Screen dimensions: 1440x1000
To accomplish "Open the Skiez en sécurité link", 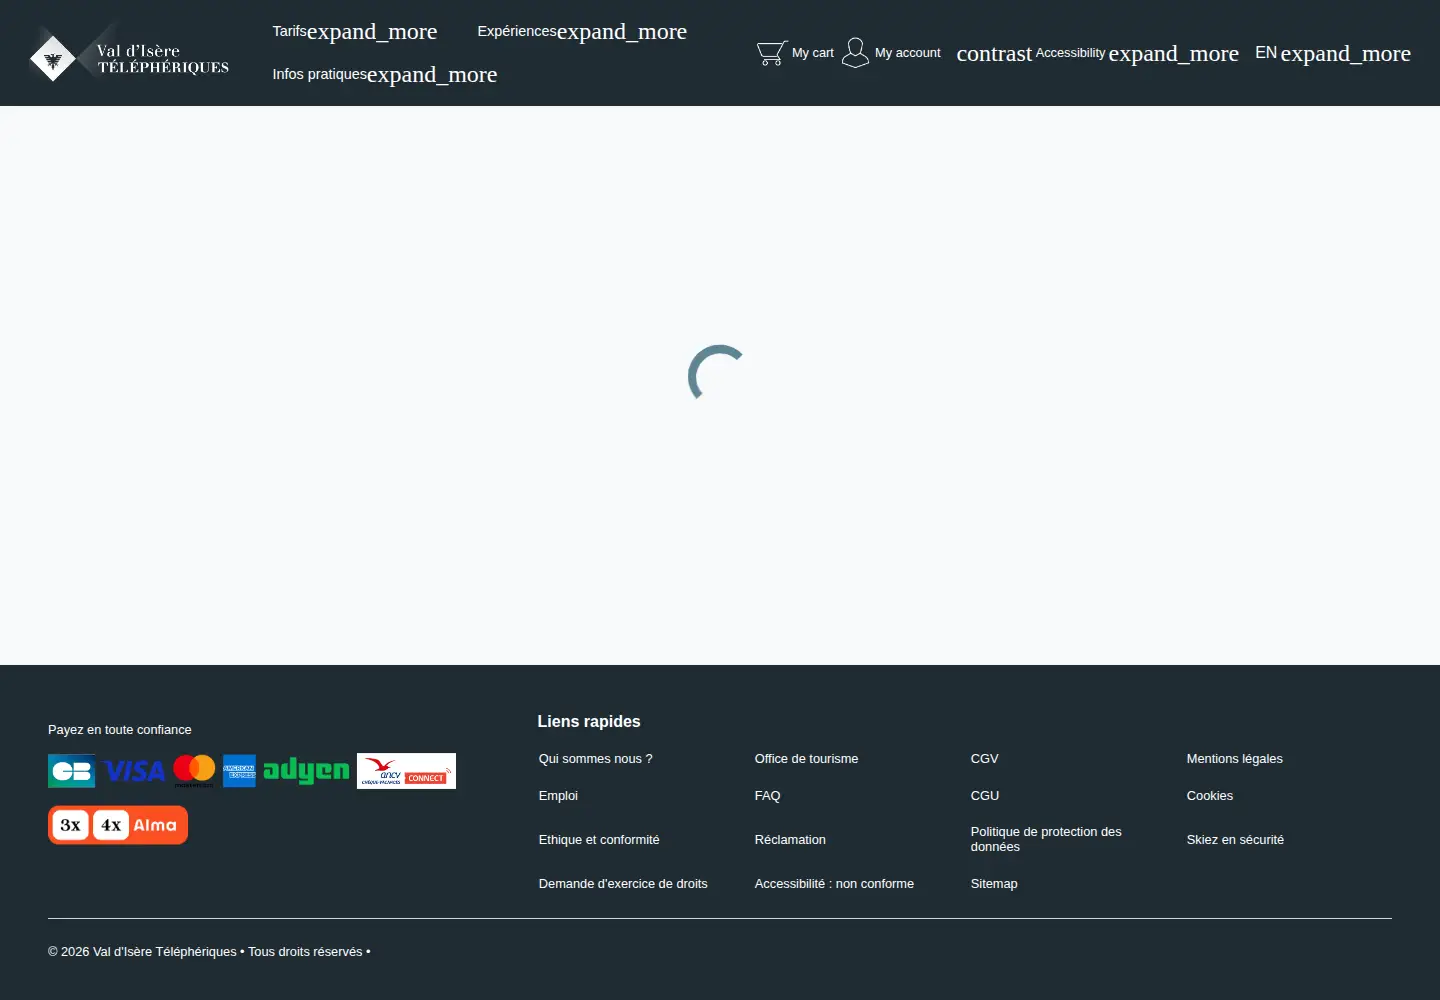I will 1235,840.
